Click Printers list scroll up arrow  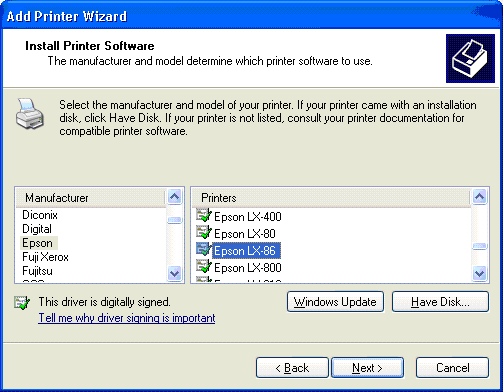480,197
